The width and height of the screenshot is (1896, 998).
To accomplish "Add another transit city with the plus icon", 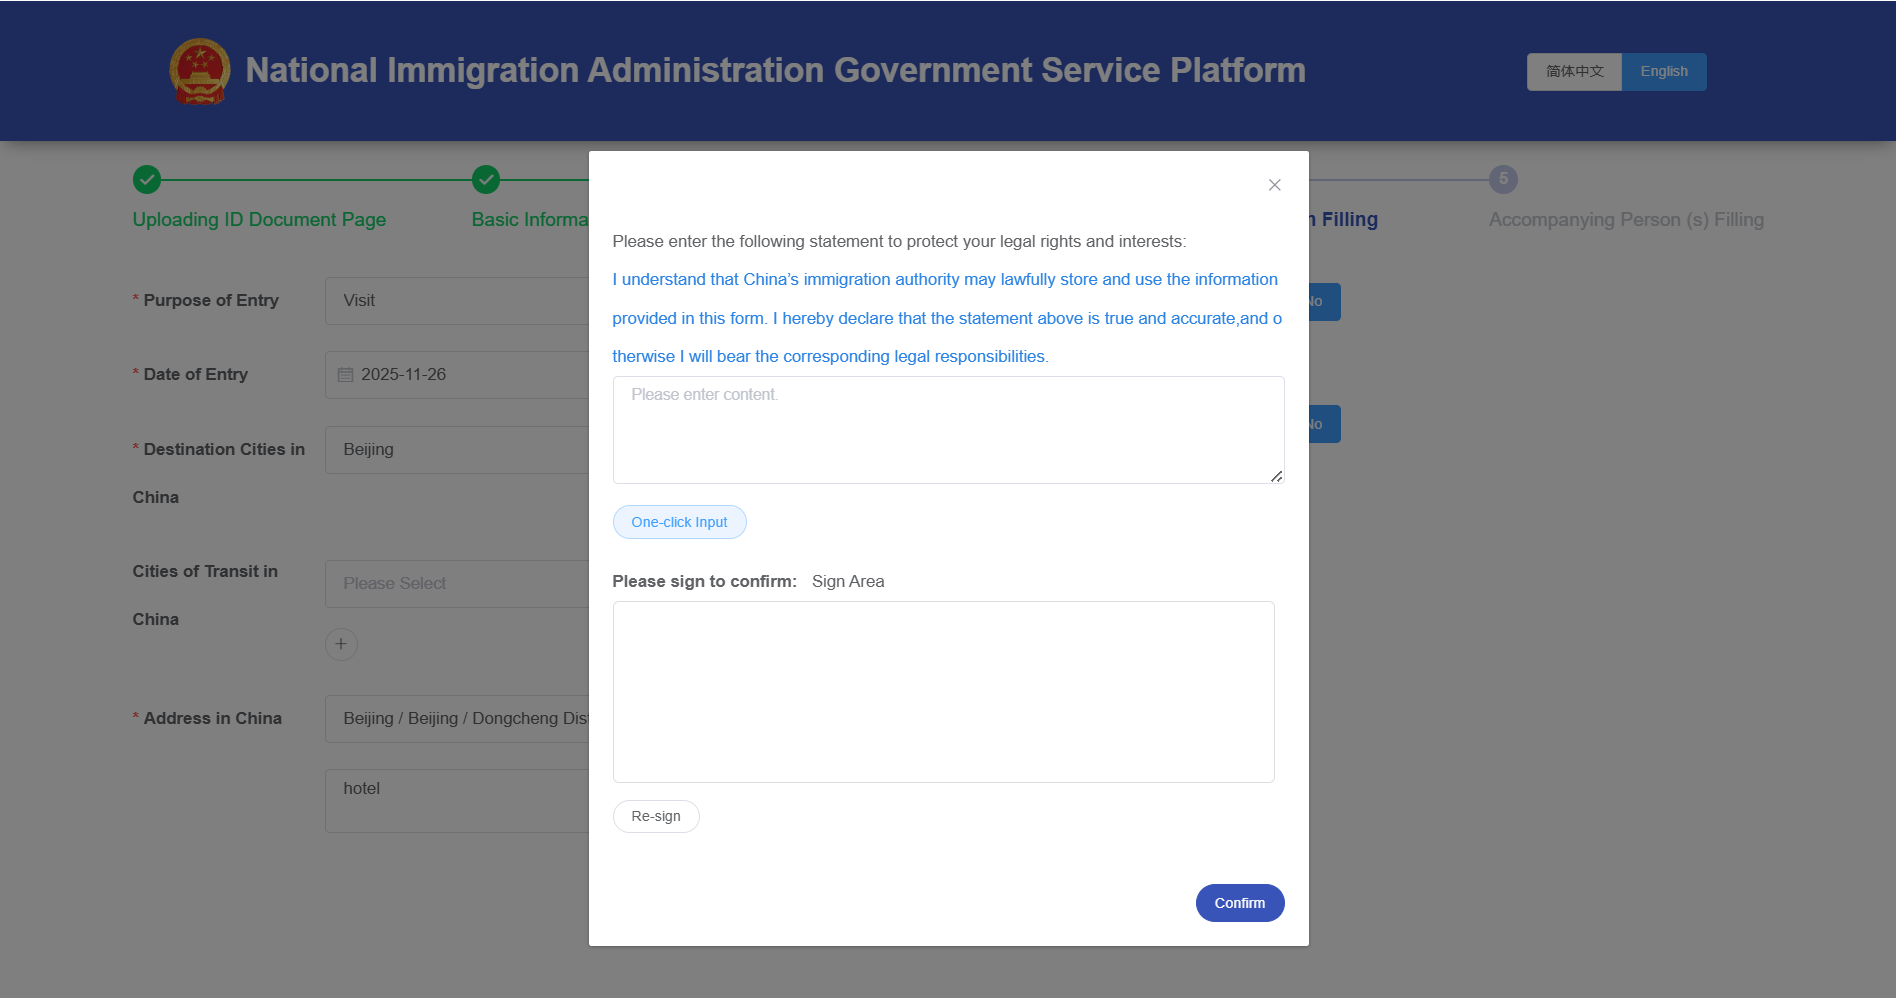I will coord(341,644).
